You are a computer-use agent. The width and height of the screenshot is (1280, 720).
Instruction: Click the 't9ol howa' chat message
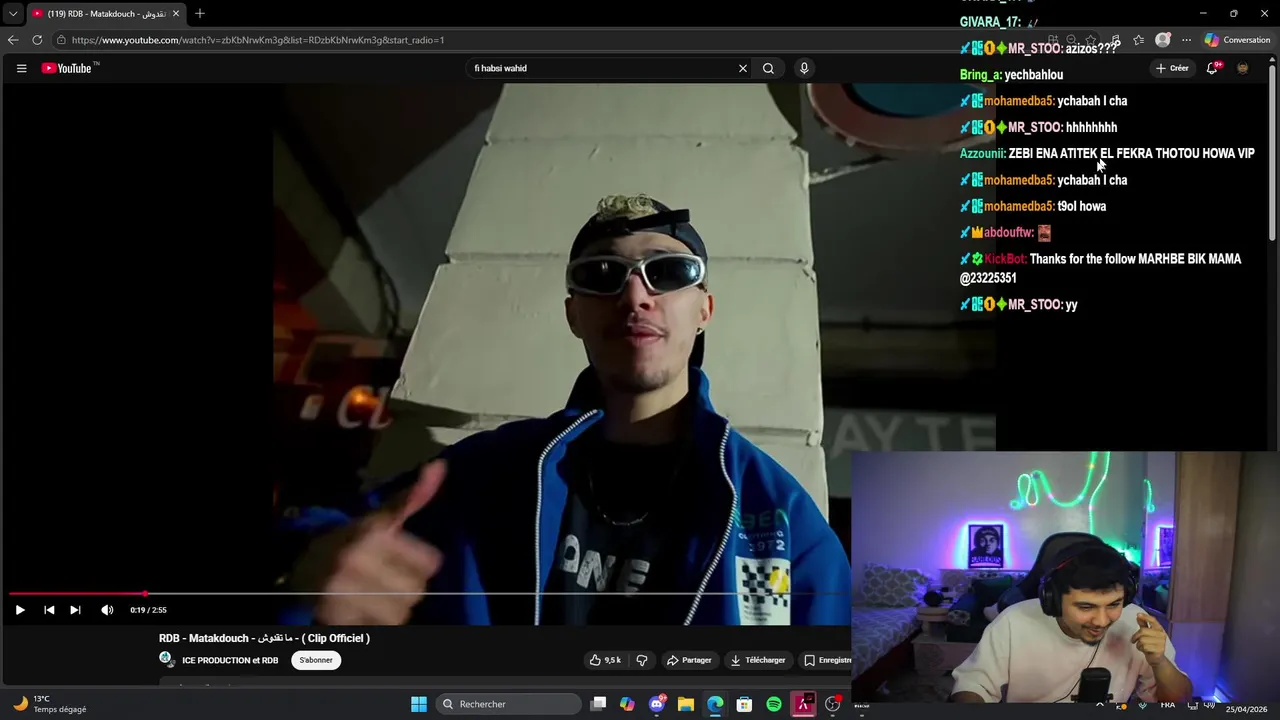point(1082,206)
